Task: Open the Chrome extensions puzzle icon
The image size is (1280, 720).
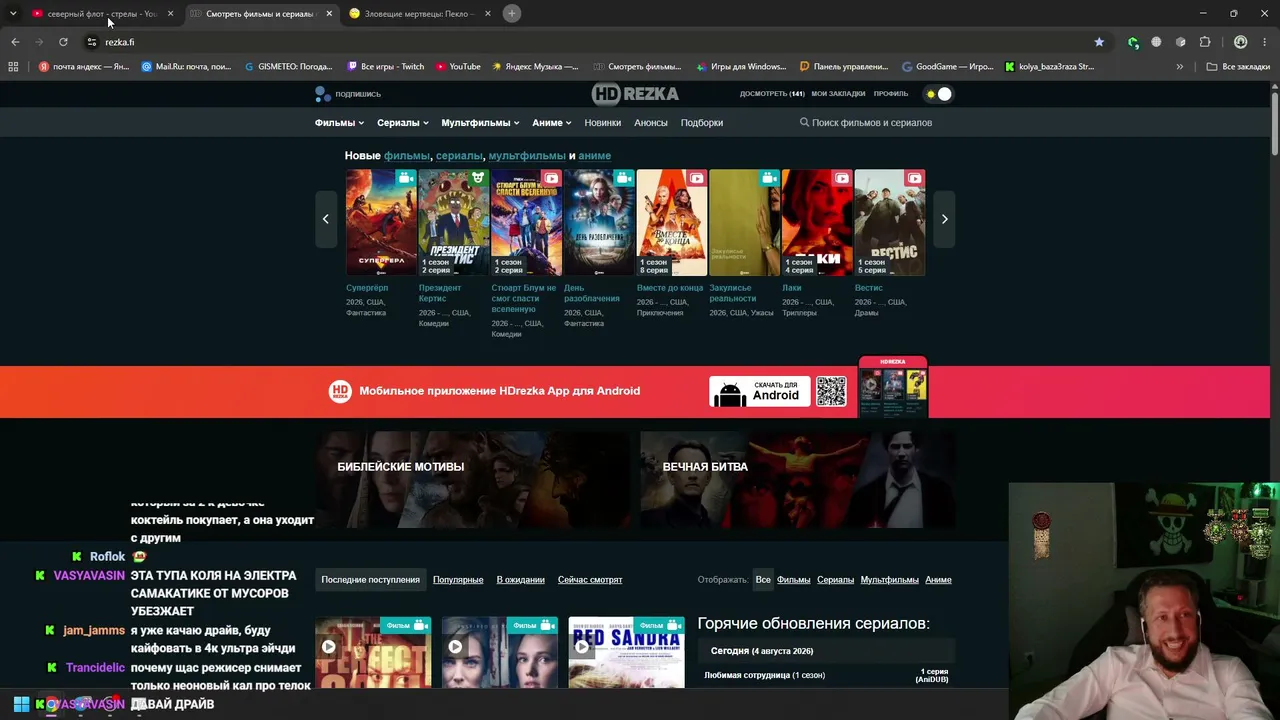Action: coord(1204,42)
